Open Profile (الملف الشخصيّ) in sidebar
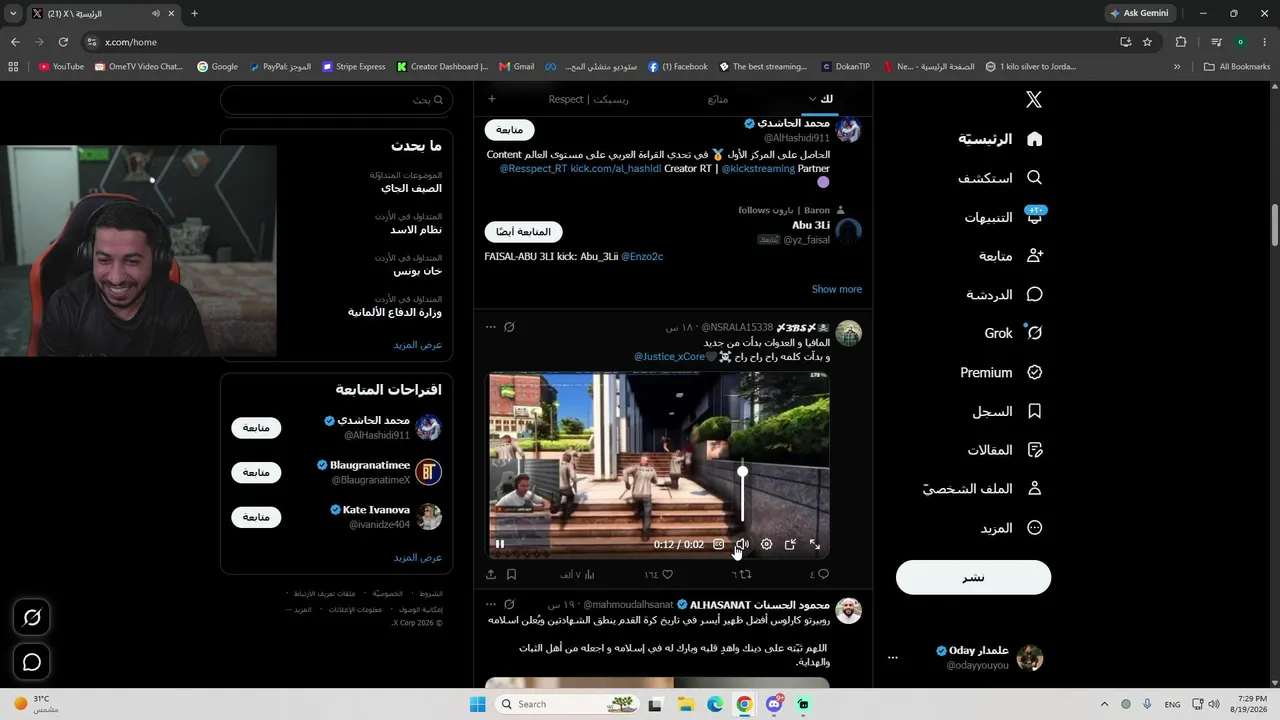 (x=982, y=489)
